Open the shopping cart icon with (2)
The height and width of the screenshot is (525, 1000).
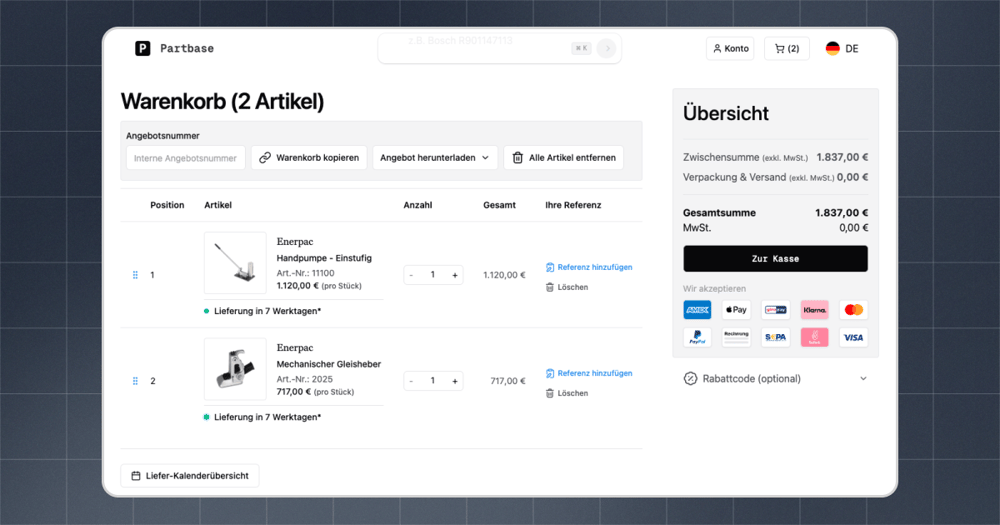(786, 48)
